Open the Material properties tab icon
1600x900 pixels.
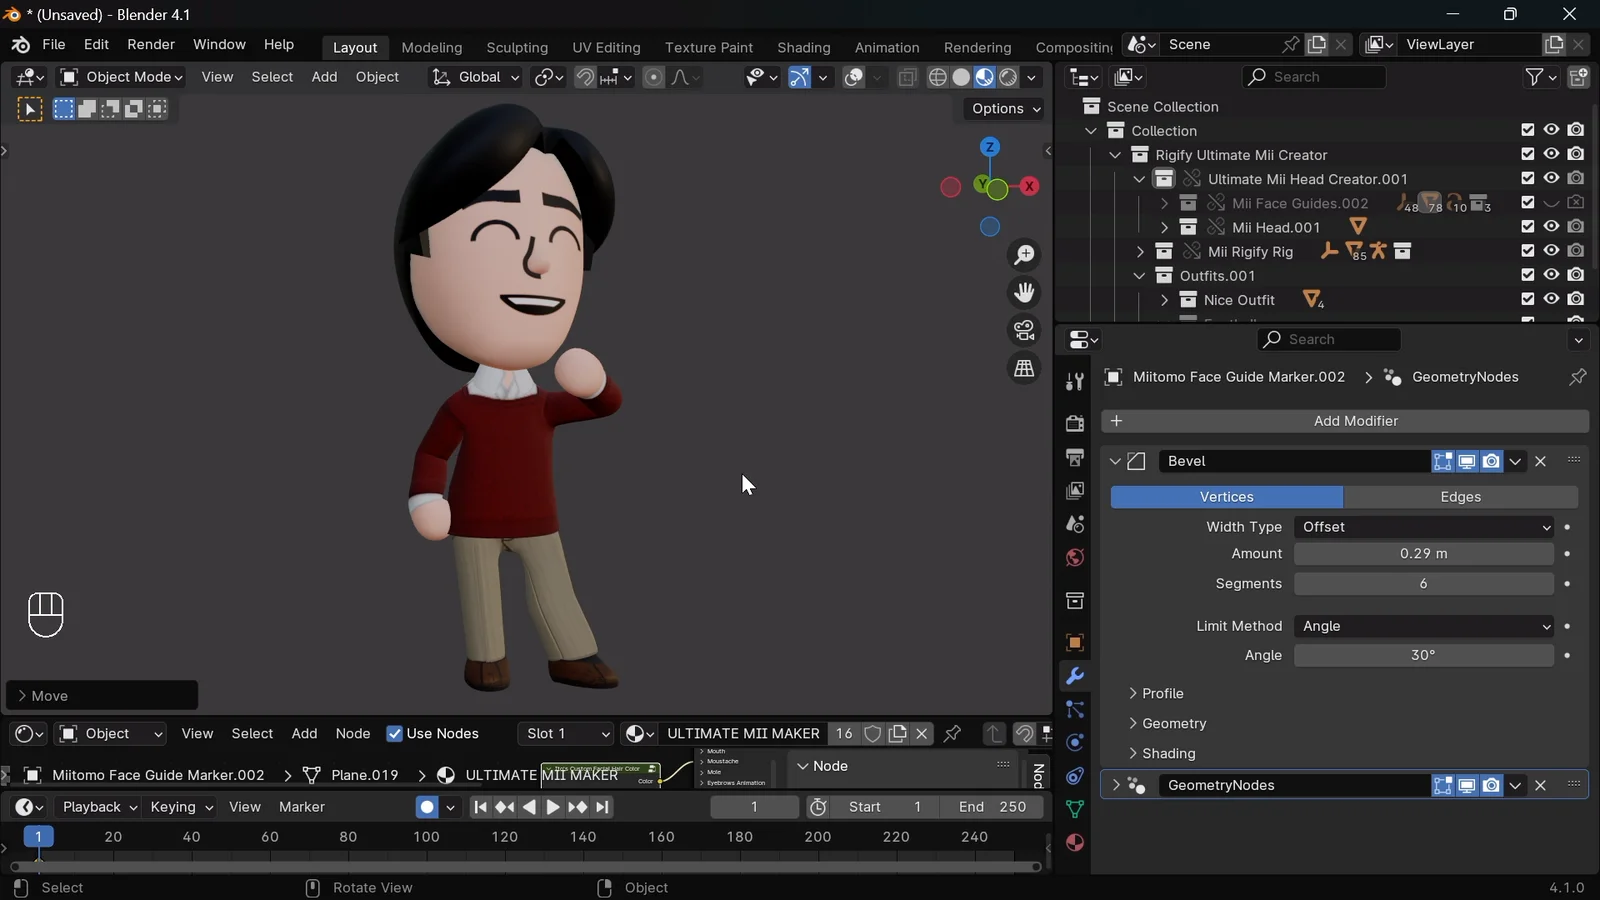click(1075, 843)
